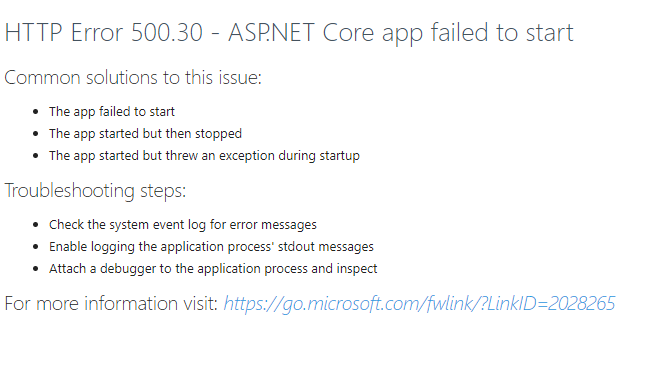The image size is (669, 380).
Task: Click 'Attach a debugger' list item
Action: point(213,269)
